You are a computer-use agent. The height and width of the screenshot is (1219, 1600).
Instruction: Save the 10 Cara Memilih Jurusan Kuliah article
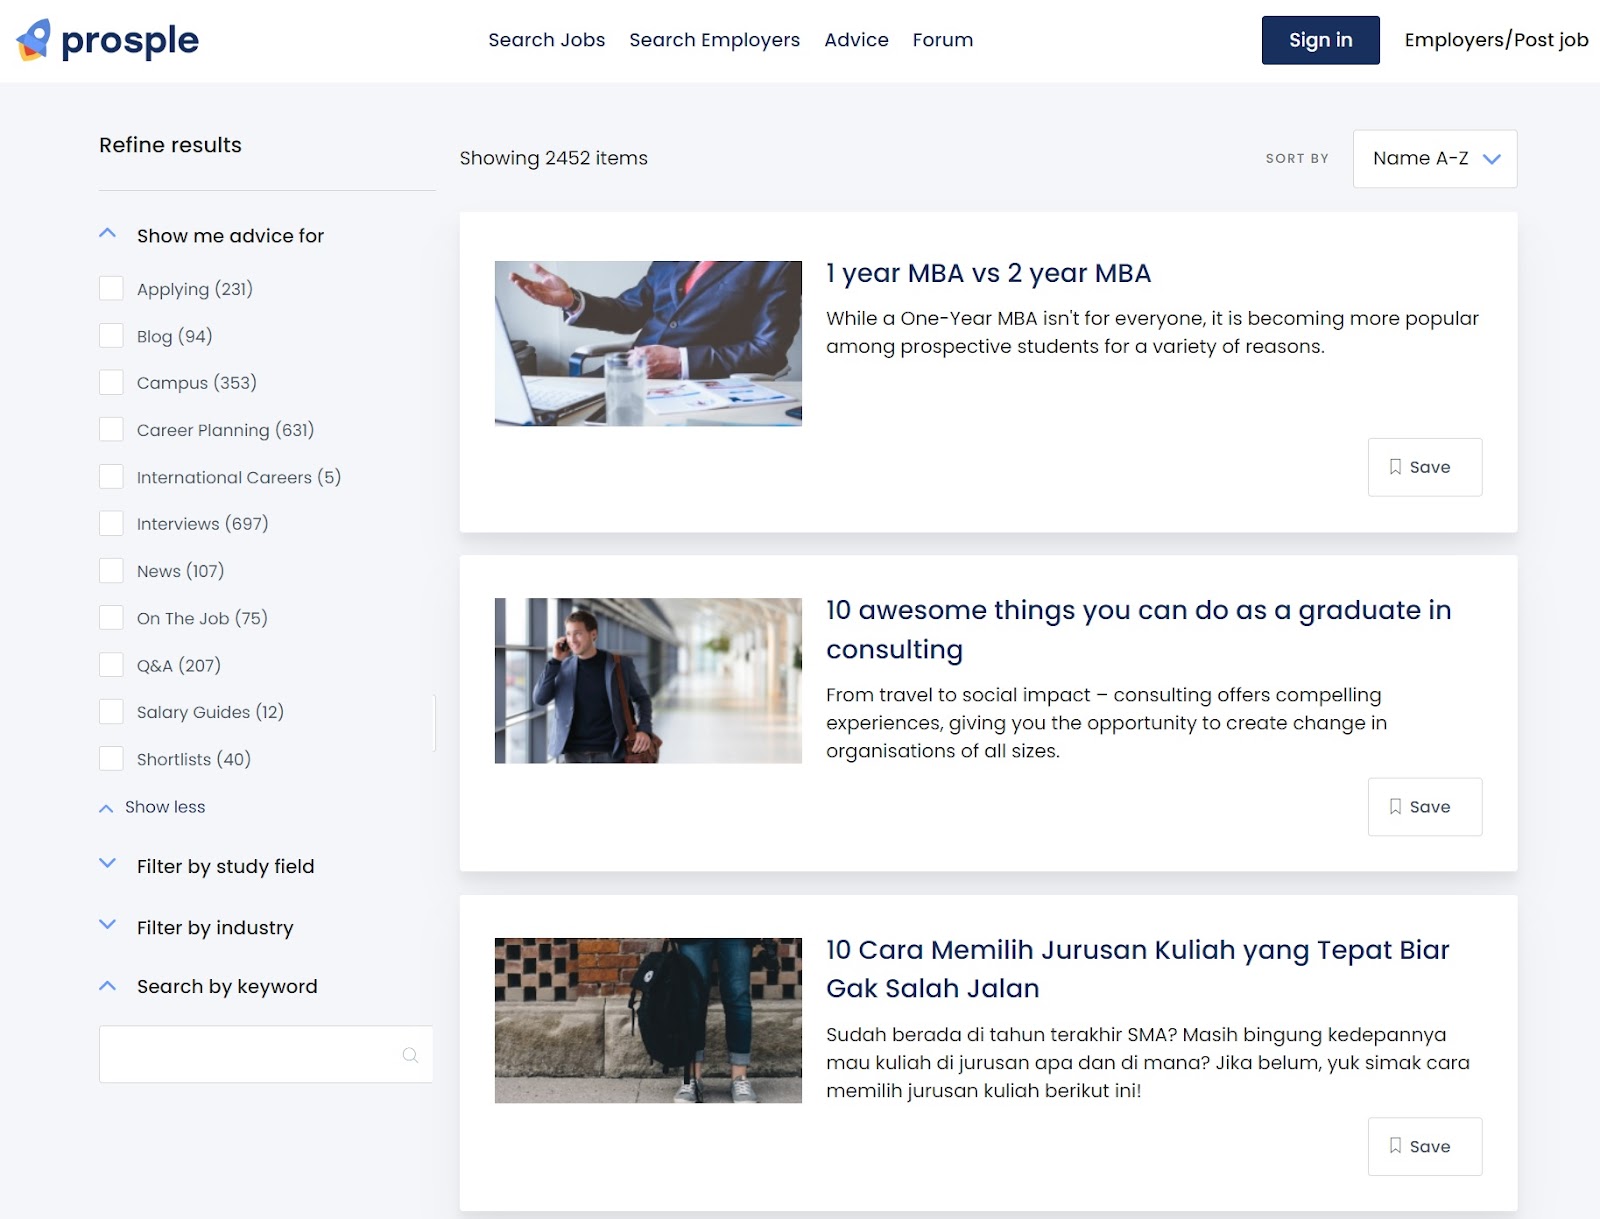(x=1424, y=1146)
